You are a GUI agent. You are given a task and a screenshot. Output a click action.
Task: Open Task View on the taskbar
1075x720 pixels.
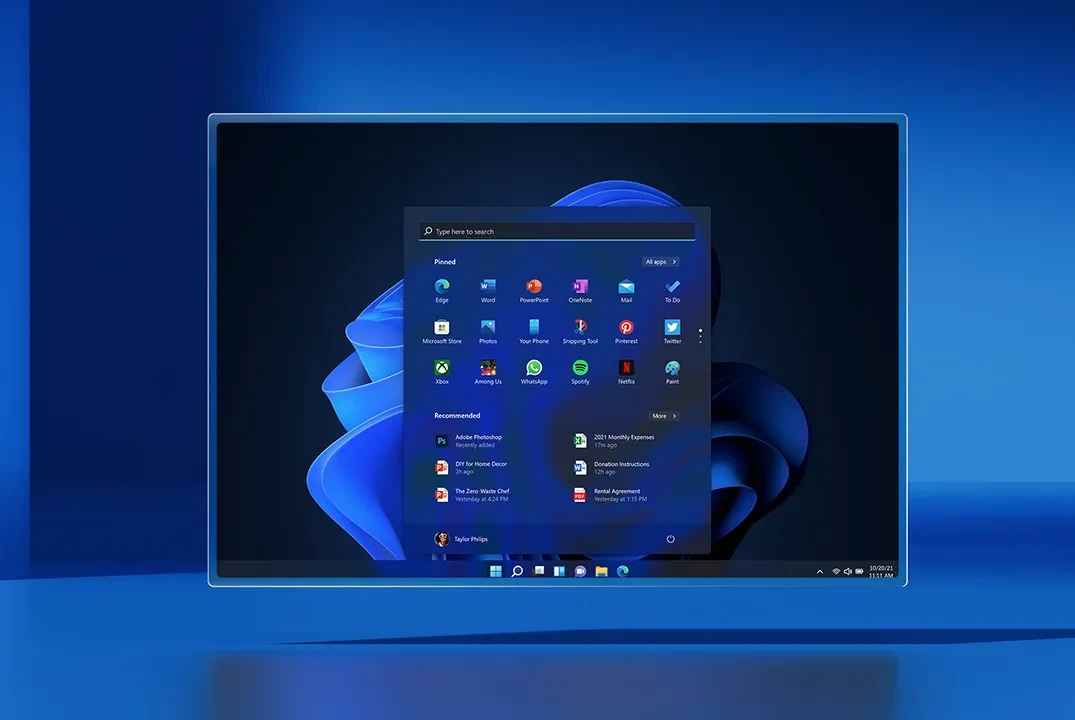click(x=539, y=571)
